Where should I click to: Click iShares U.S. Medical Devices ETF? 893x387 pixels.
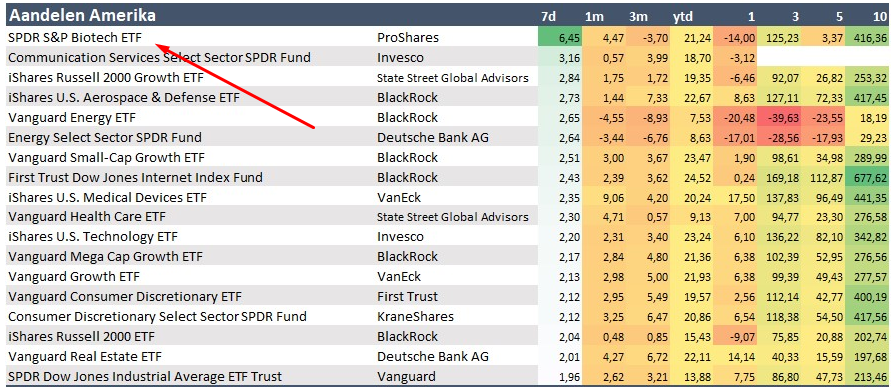pyautogui.click(x=108, y=197)
